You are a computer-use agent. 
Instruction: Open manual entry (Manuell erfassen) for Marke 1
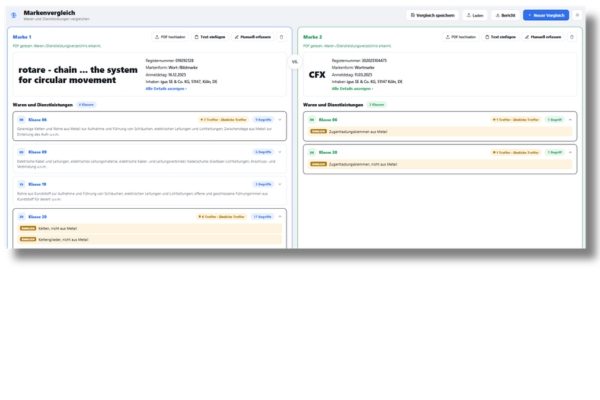coord(253,37)
